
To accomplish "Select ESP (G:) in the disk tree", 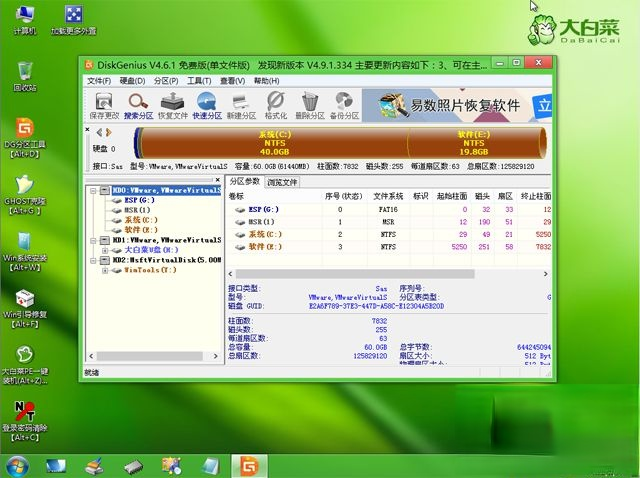I will 139,200.
